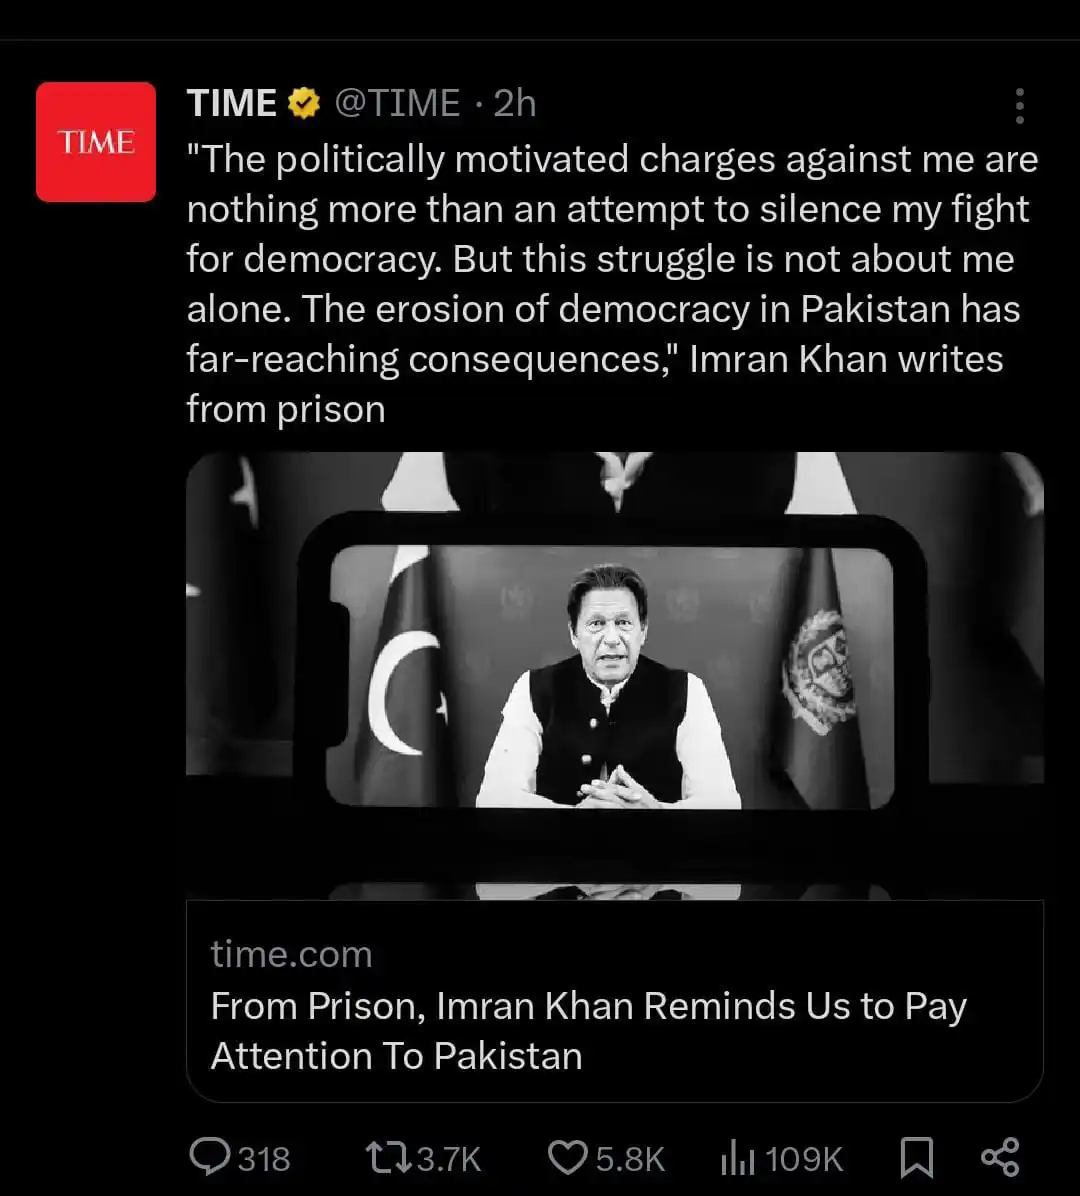Click the 109K views count
This screenshot has width=1080, height=1196.
click(x=804, y=1159)
